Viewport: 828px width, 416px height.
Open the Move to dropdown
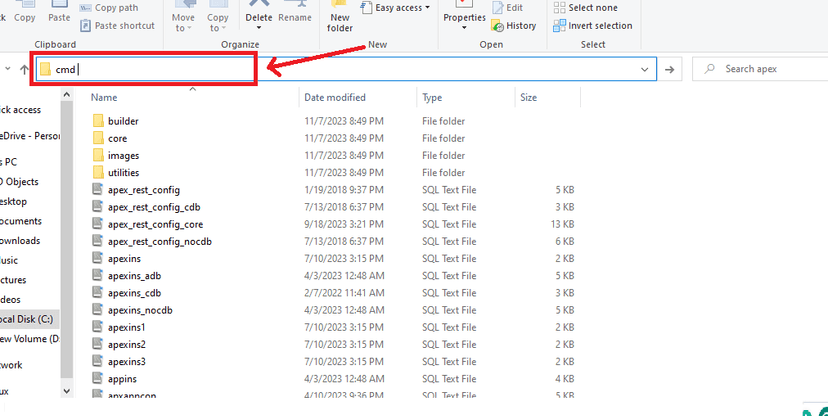(184, 29)
